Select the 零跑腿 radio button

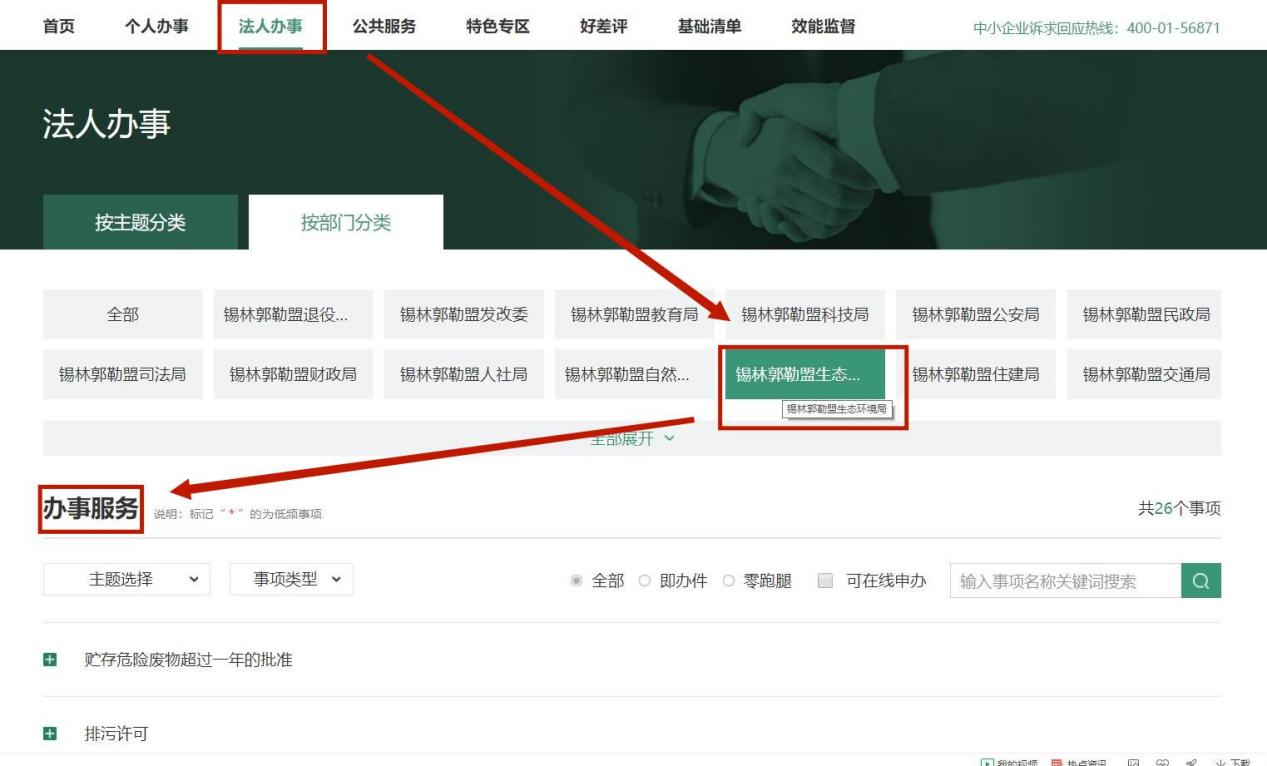tap(728, 581)
